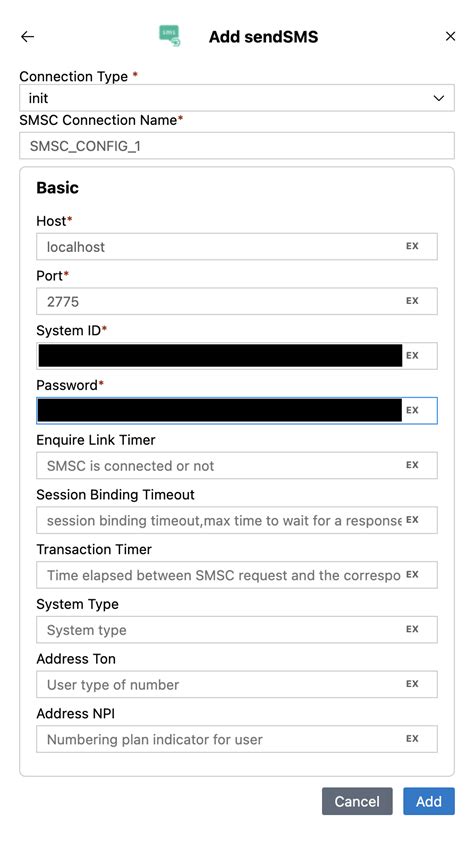Toggle EX for Address Ton field
The image size is (474, 848).
coord(412,684)
